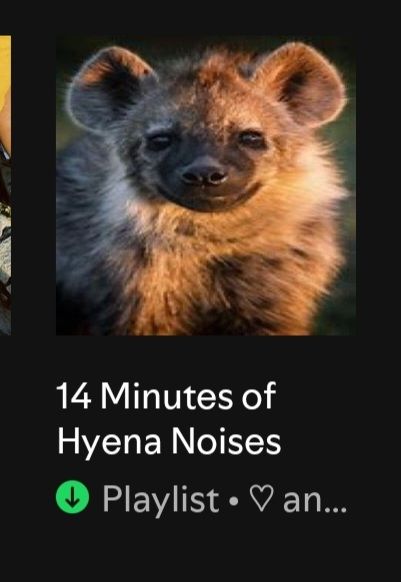Image resolution: width=401 pixels, height=582 pixels.
Task: Click the "Playlist" label text
Action: click(x=161, y=500)
